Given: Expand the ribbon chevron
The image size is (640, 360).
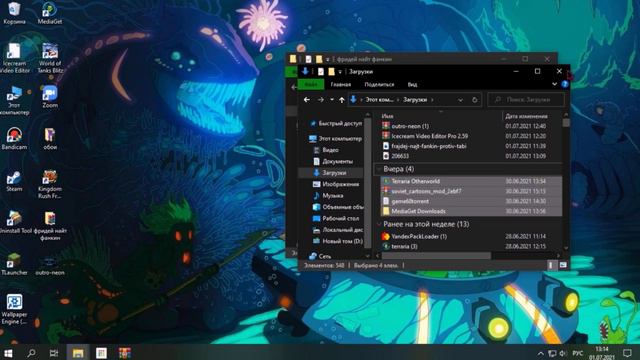Looking at the screenshot, I should click(x=554, y=84).
